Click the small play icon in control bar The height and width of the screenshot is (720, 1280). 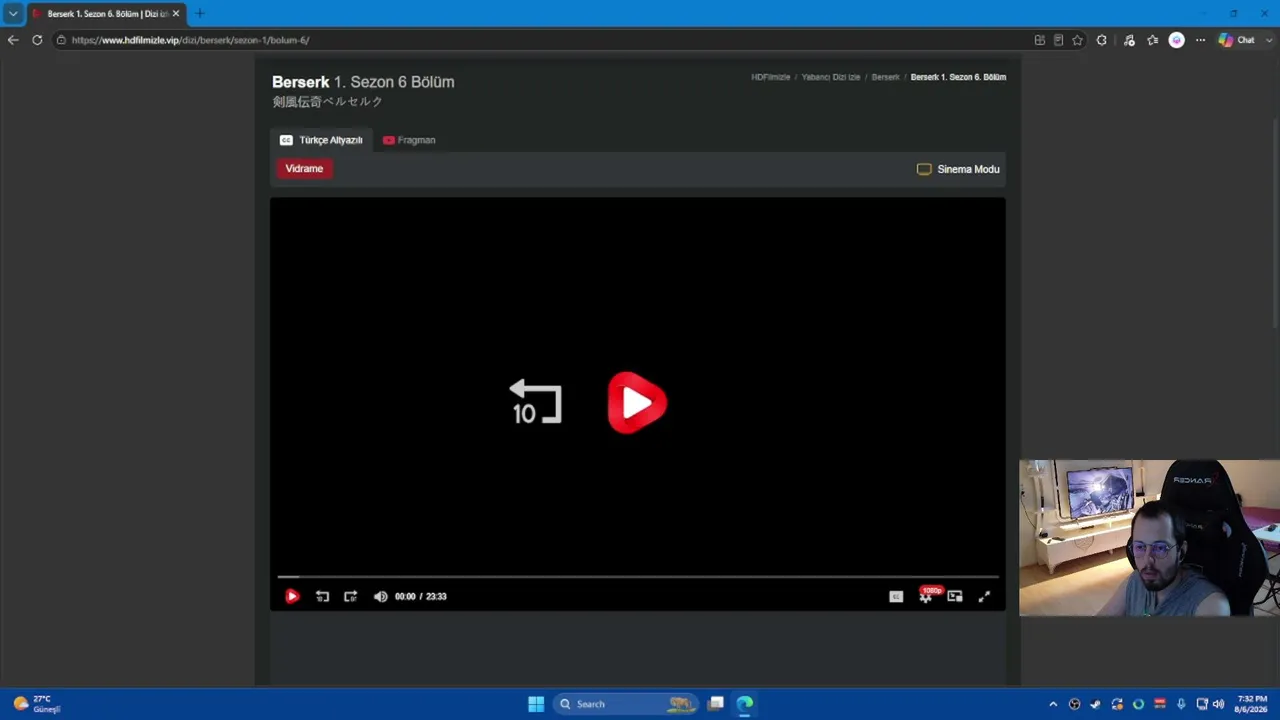[x=292, y=596]
